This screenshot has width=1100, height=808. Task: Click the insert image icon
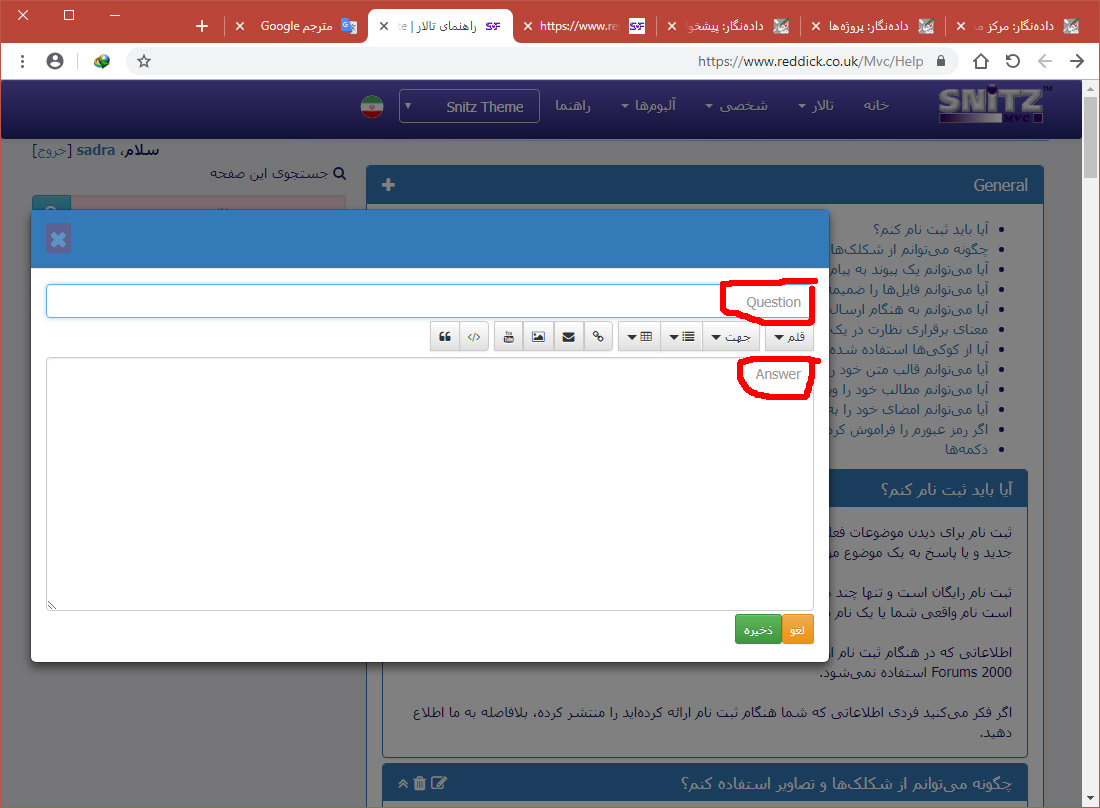click(x=538, y=337)
